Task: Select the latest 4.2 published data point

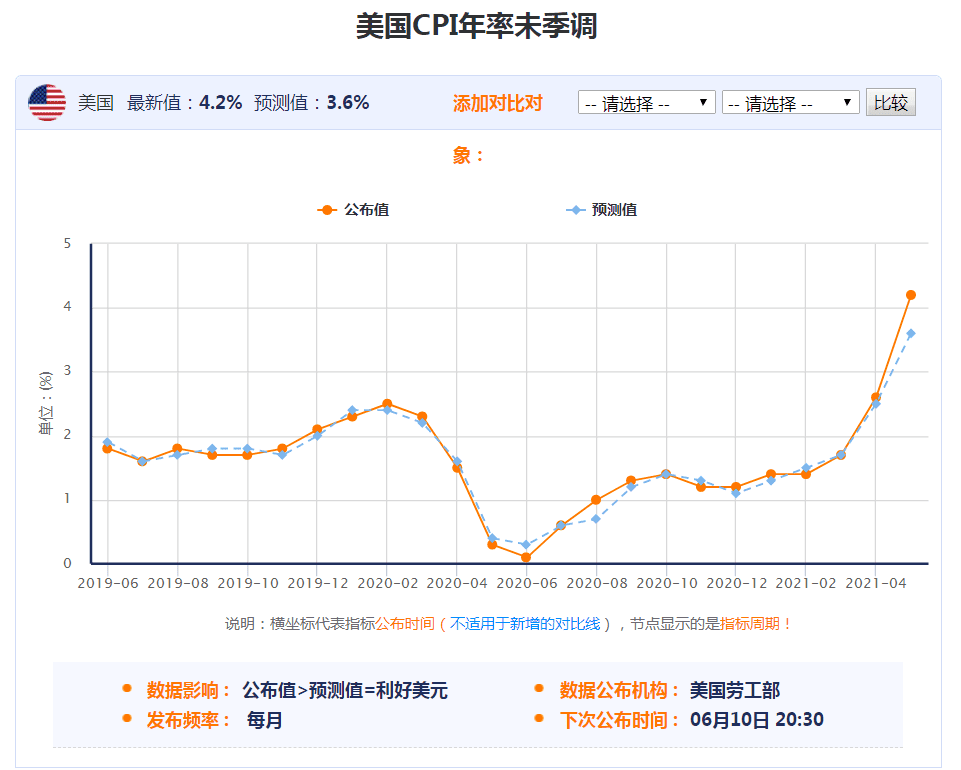Action: coord(911,295)
